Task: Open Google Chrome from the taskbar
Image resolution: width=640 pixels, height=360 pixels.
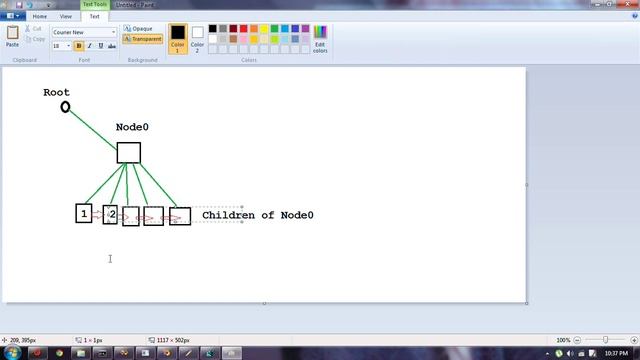Action: click(x=60, y=353)
